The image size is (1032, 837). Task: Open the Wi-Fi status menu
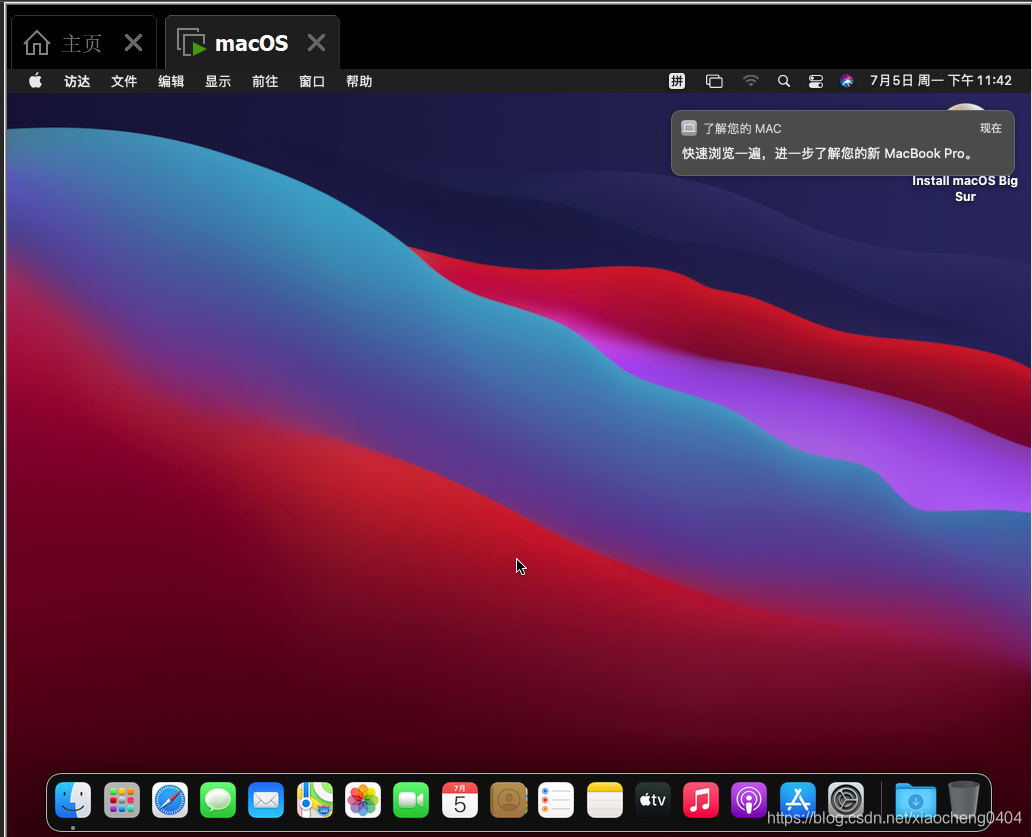[750, 81]
